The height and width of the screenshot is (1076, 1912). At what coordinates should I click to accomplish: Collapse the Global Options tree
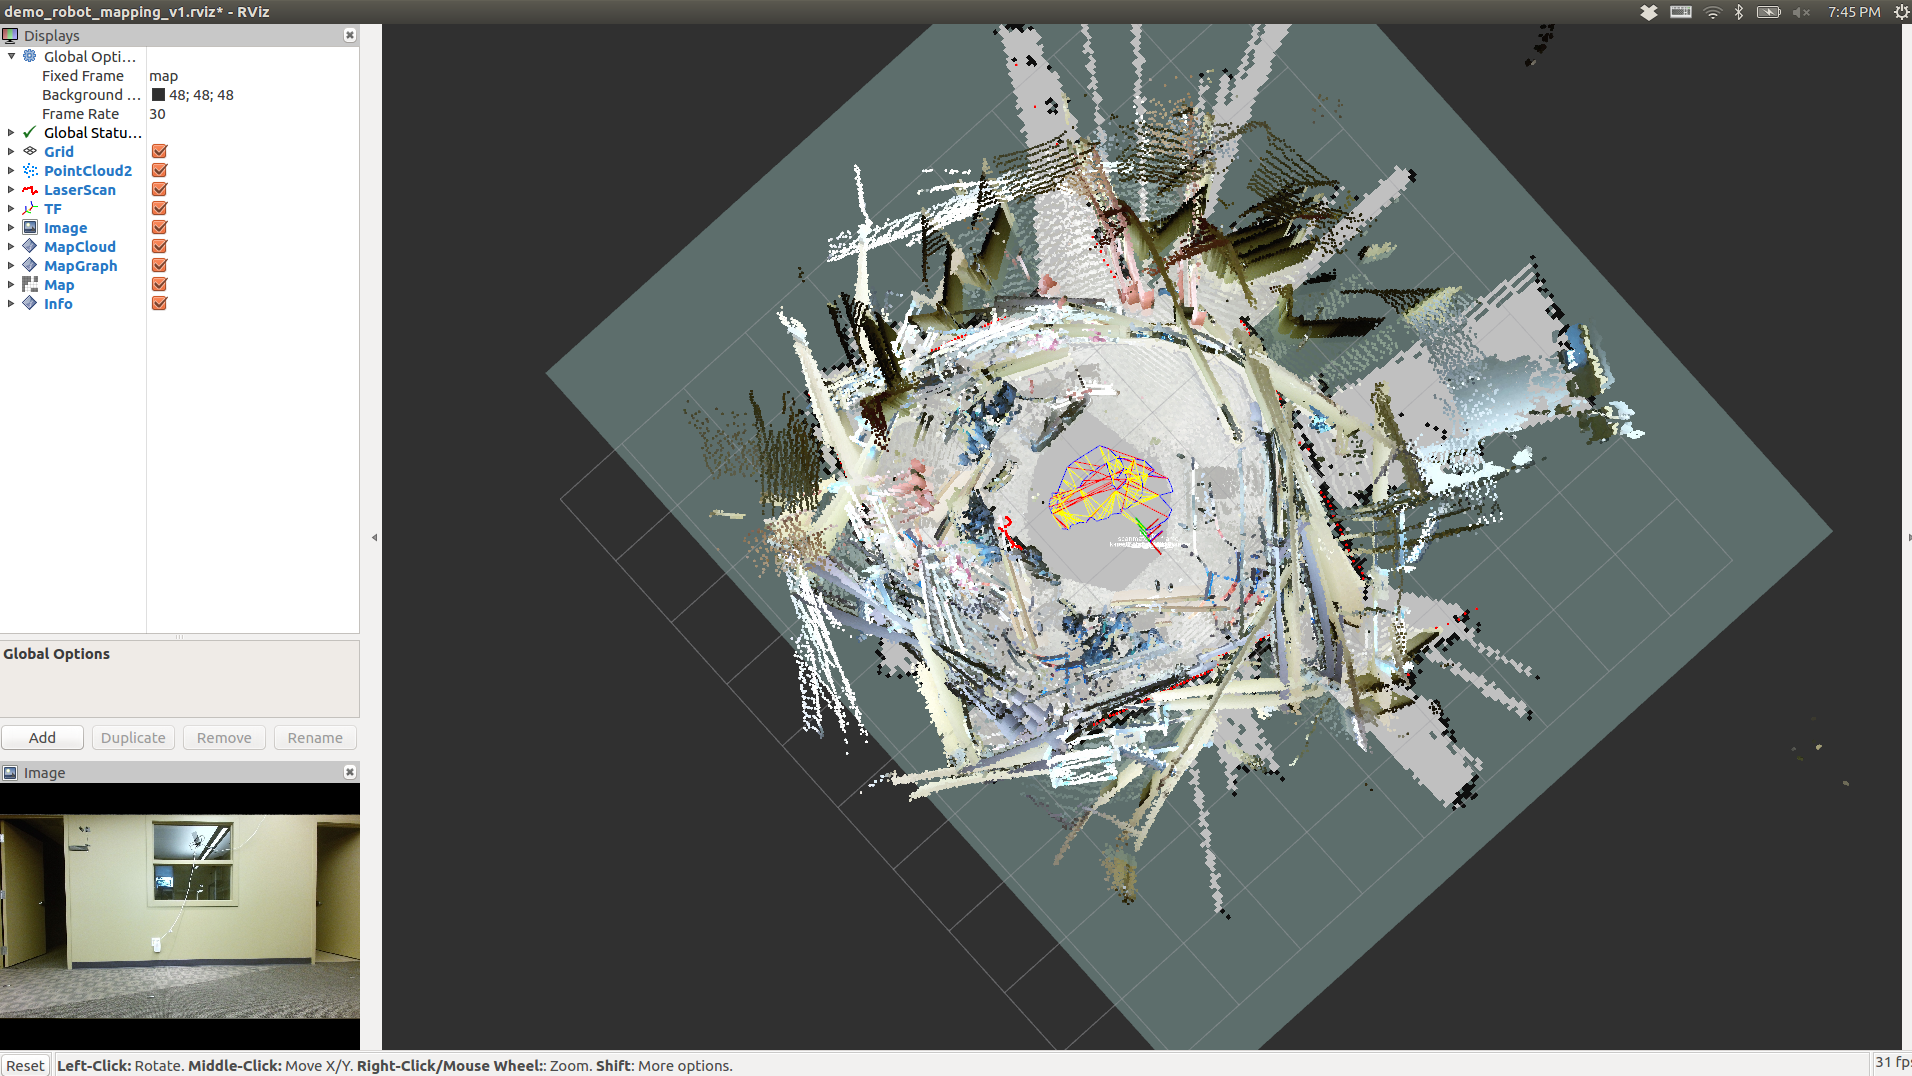point(11,56)
